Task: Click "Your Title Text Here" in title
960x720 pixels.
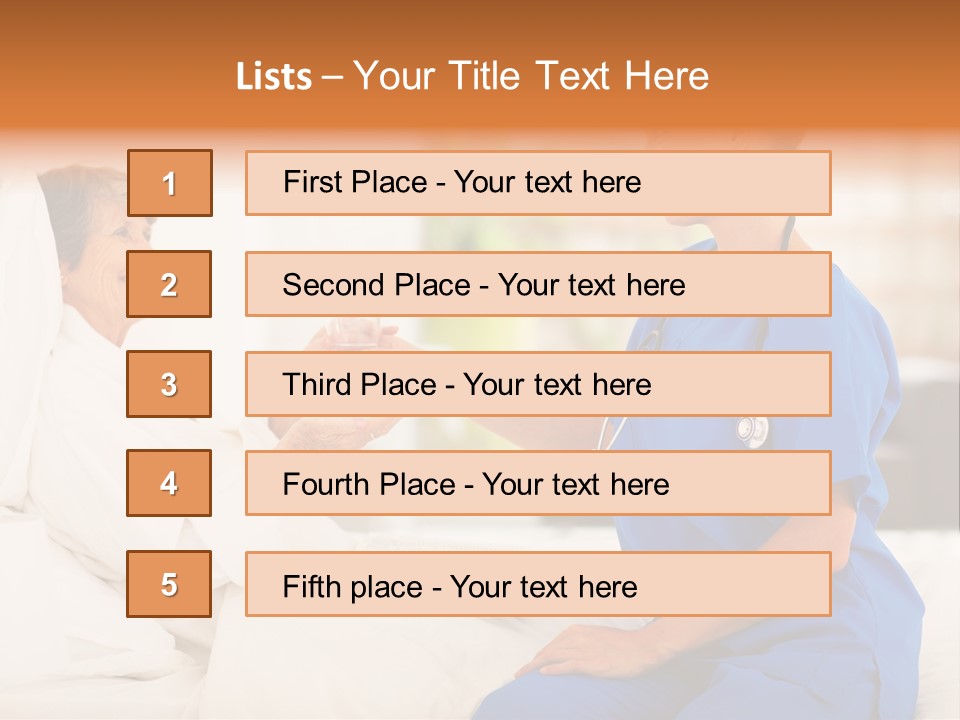Action: (x=531, y=76)
